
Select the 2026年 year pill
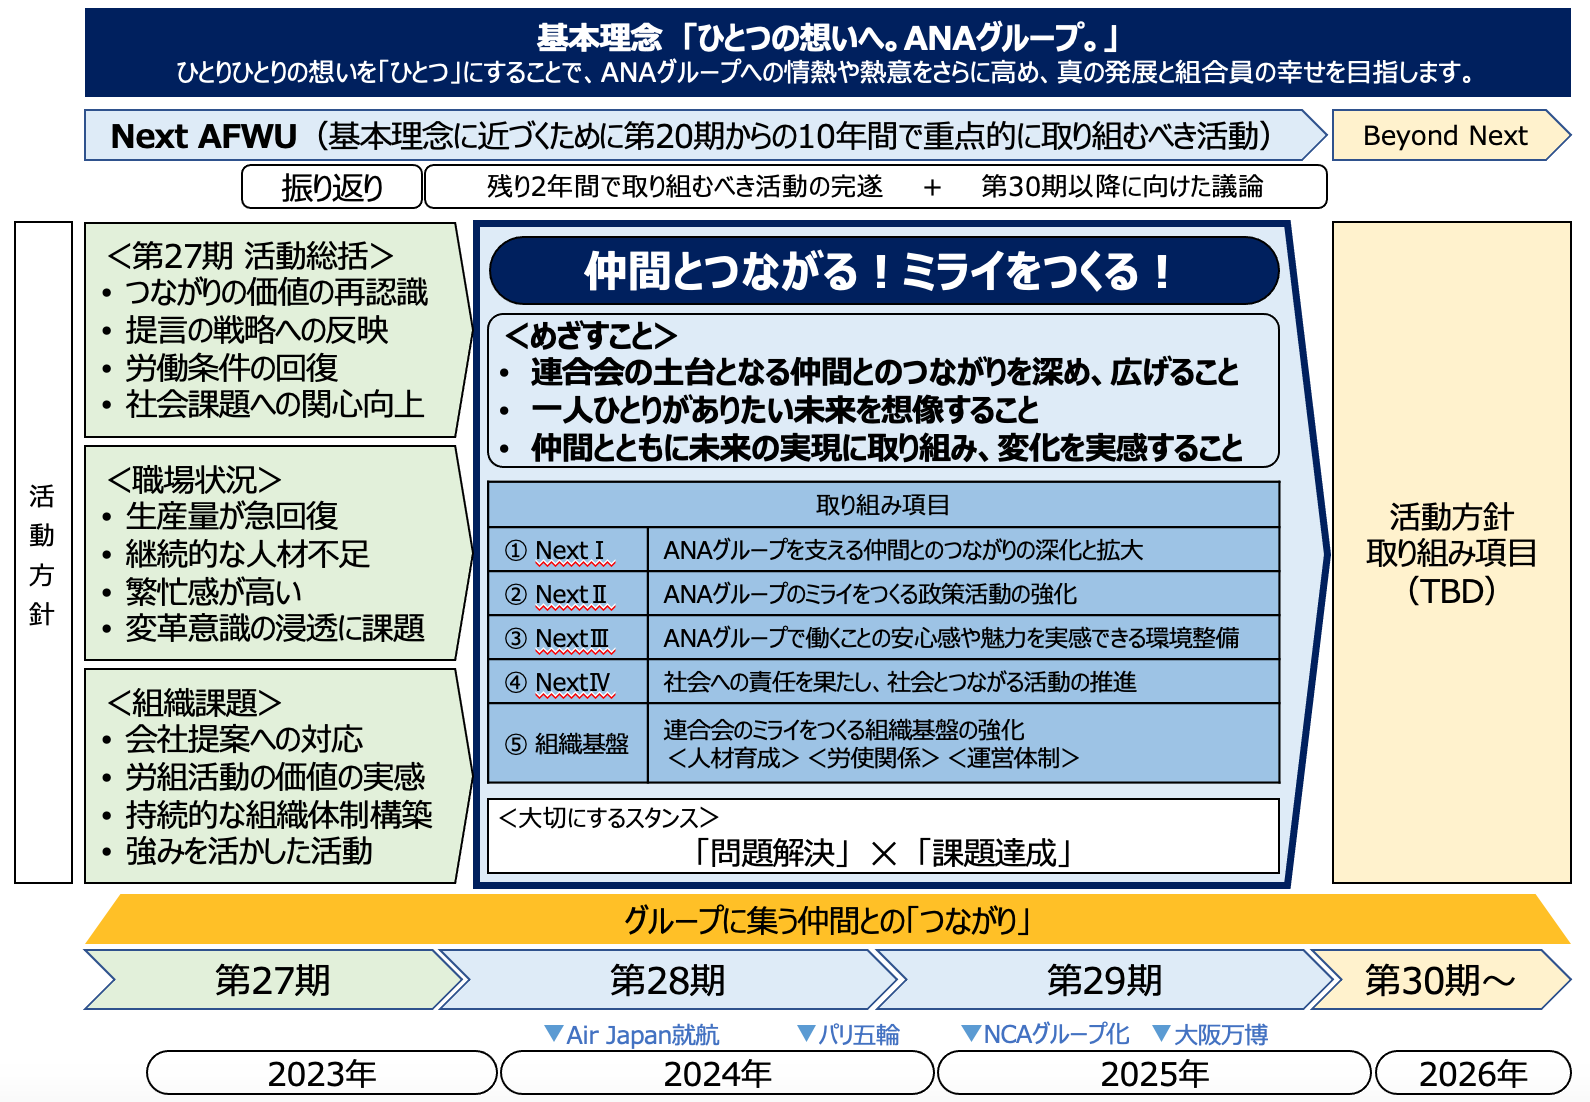pos(1473,1073)
